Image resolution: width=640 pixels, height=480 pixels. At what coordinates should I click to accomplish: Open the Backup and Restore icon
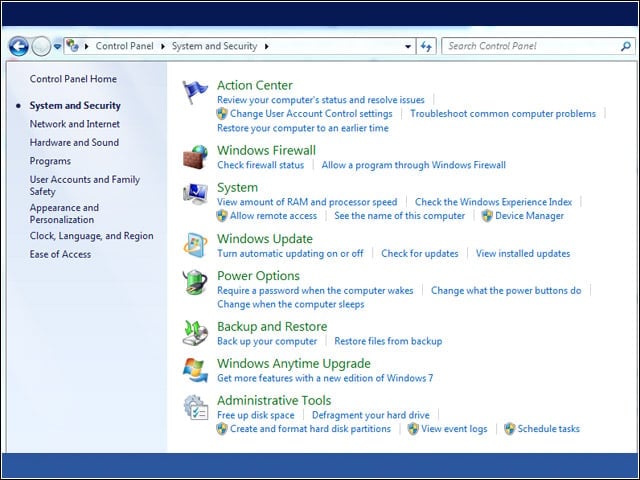pyautogui.click(x=195, y=333)
